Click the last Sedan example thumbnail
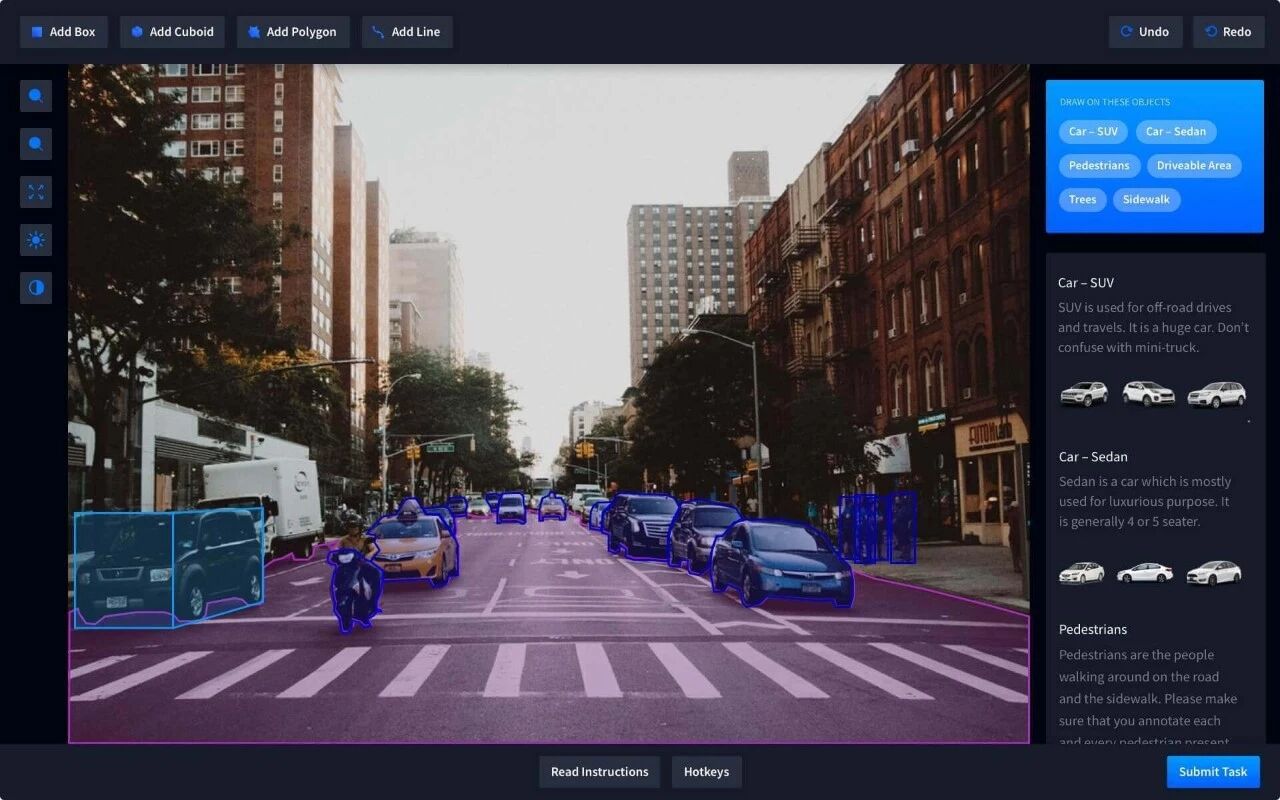 (1214, 573)
